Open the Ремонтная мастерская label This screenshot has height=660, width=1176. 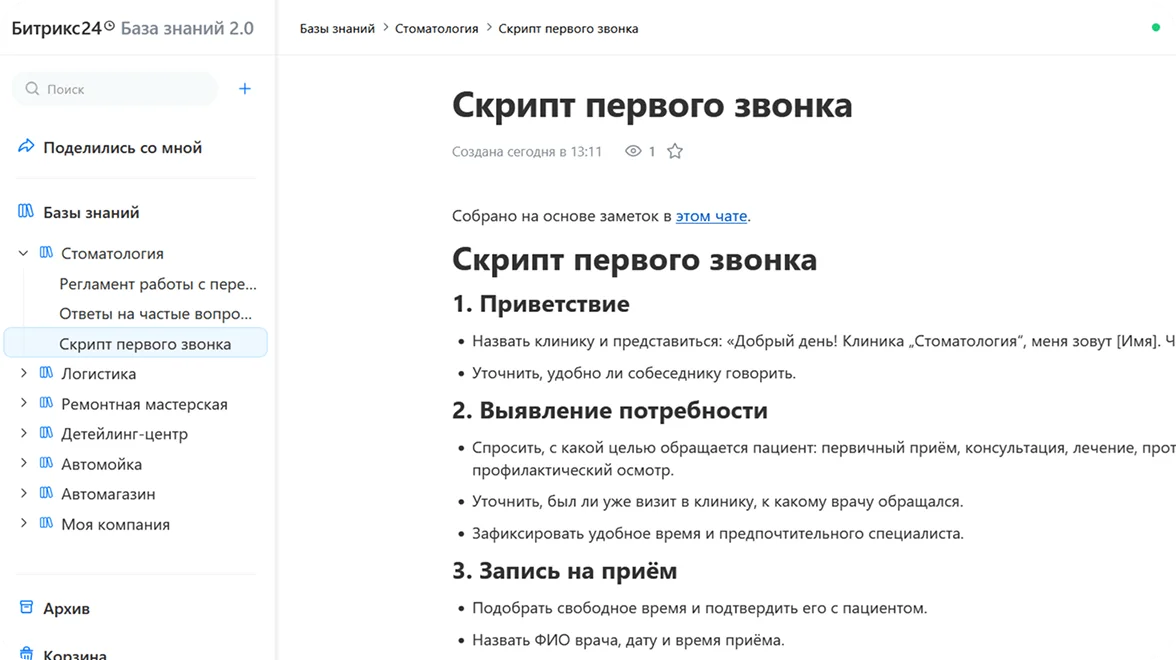pyautogui.click(x=144, y=404)
